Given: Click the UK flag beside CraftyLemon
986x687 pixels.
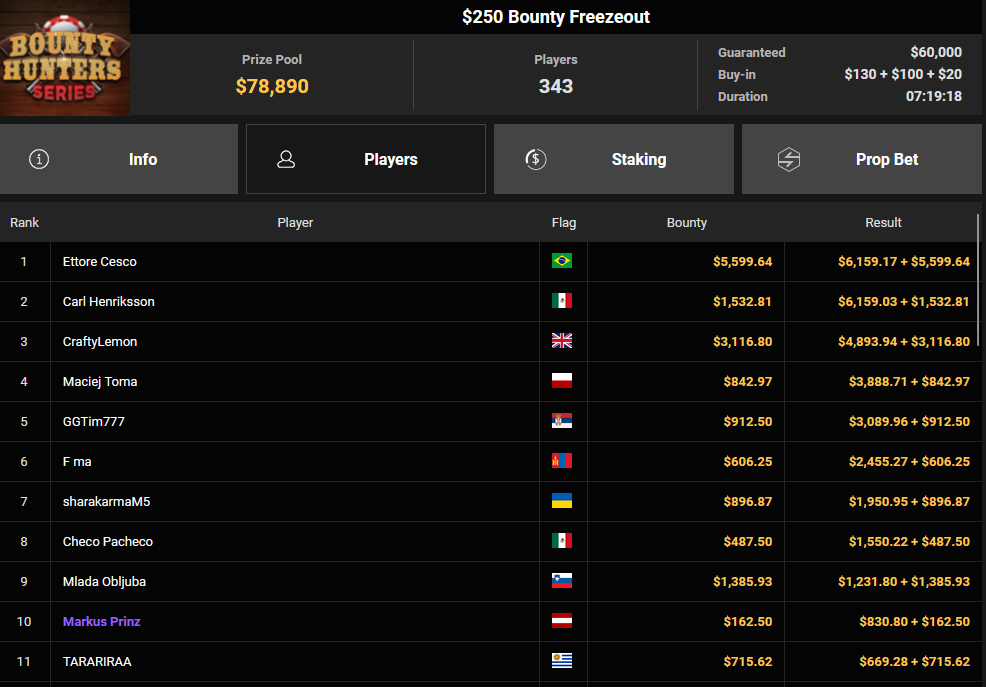Looking at the screenshot, I should tap(562, 341).
